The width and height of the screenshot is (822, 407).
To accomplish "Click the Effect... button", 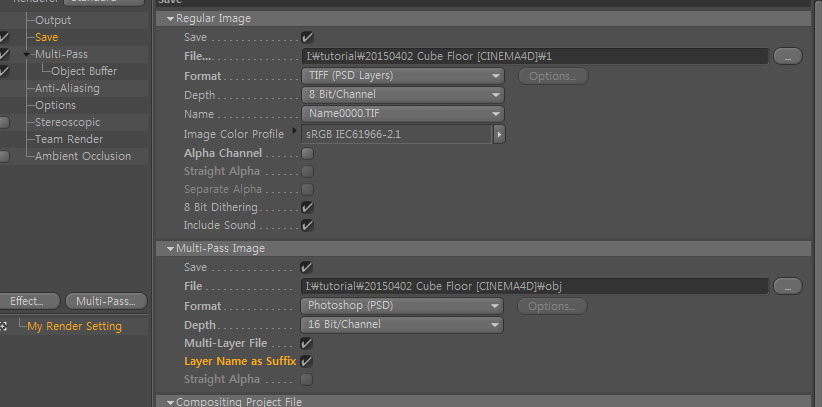I will click(x=27, y=301).
